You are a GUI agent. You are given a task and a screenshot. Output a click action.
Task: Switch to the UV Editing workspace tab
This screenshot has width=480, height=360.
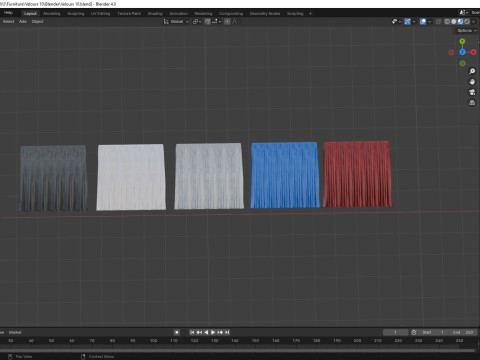pyautogui.click(x=100, y=13)
